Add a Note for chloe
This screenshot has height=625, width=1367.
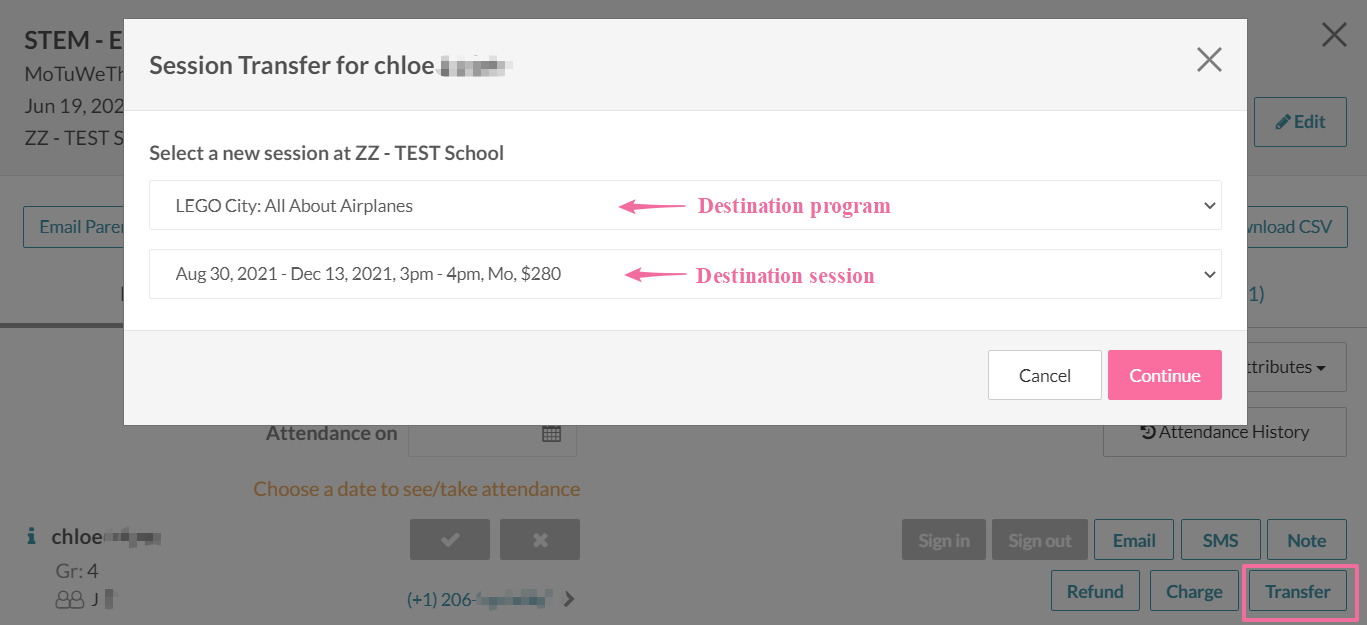tap(1306, 540)
